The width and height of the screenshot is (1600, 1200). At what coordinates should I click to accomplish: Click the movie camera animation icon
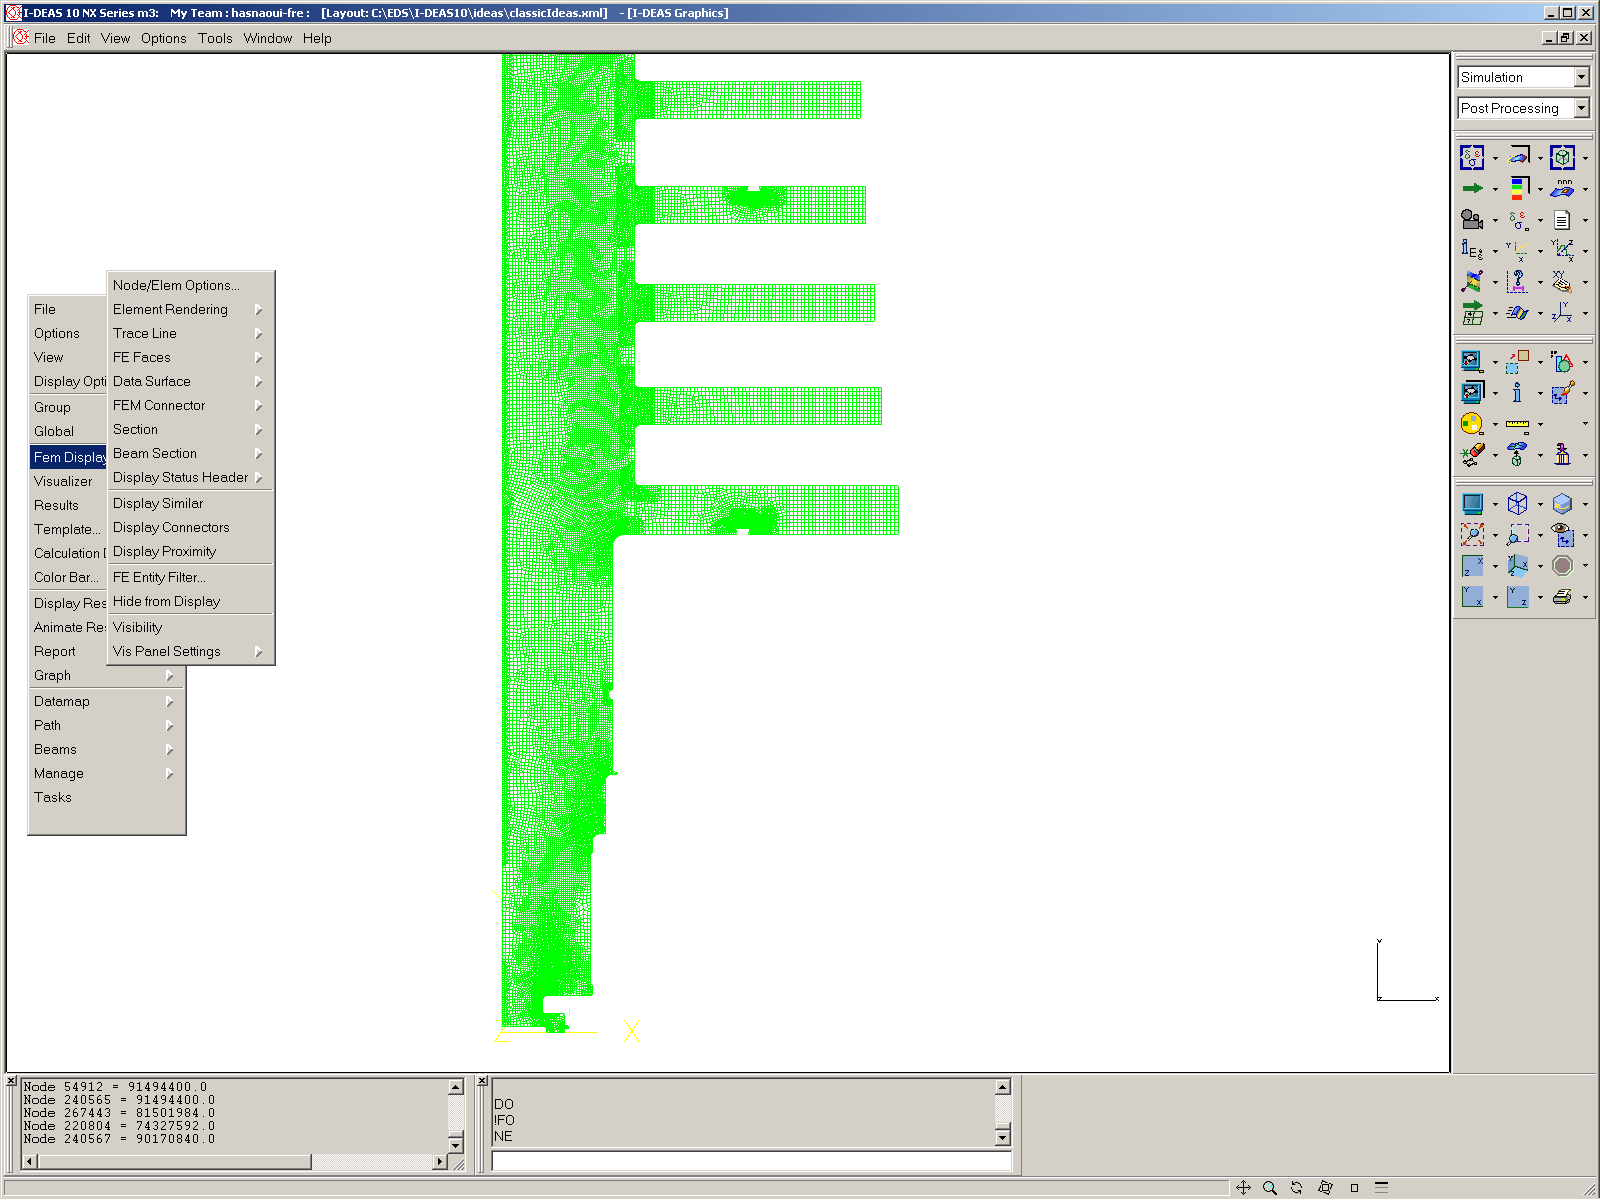(1471, 219)
